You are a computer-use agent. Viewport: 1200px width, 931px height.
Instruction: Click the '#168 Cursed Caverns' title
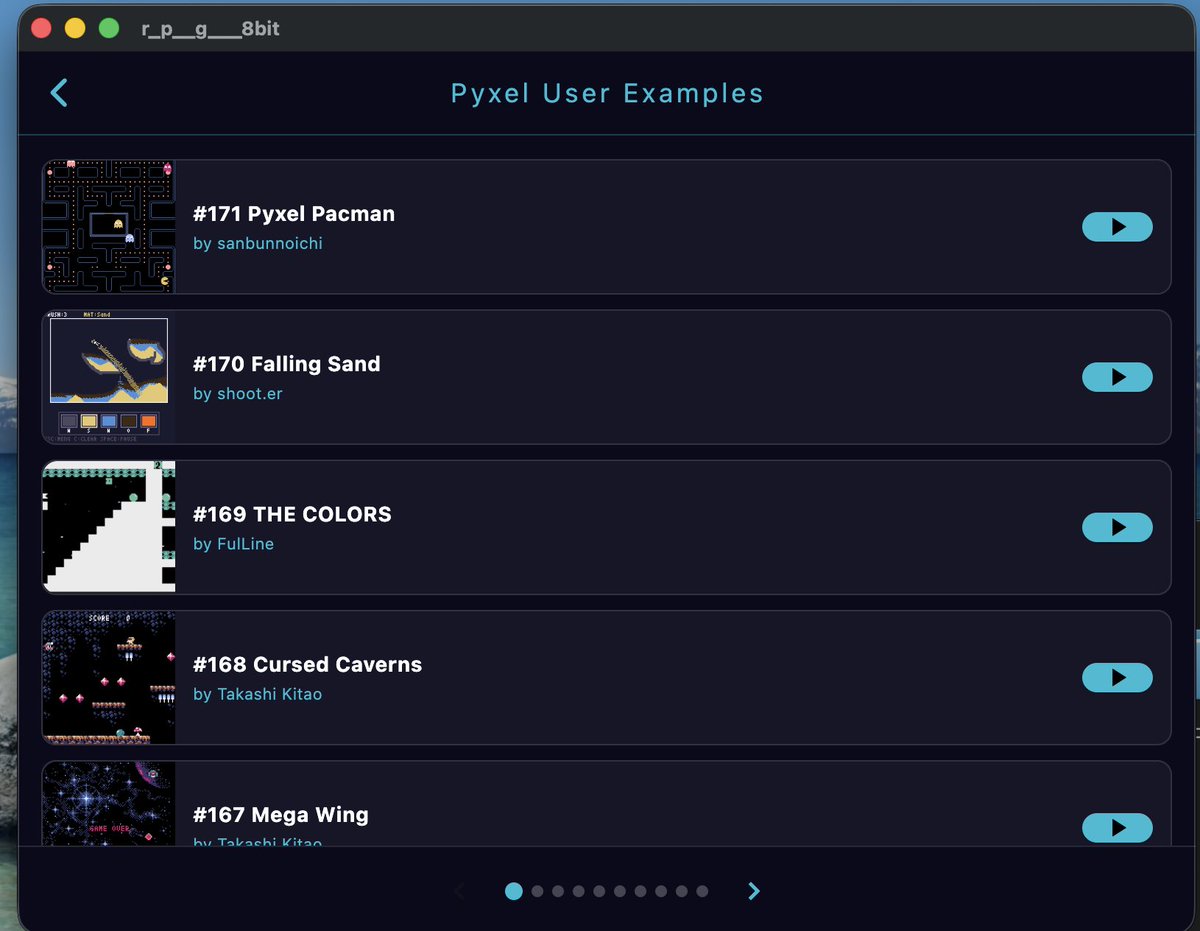(x=308, y=664)
